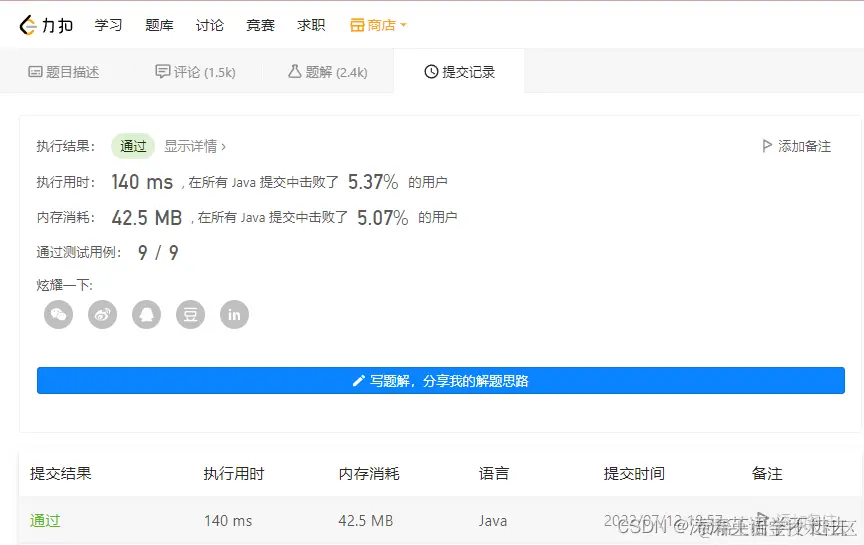
Task: Open the 通过 submission link in table
Action: 45,521
